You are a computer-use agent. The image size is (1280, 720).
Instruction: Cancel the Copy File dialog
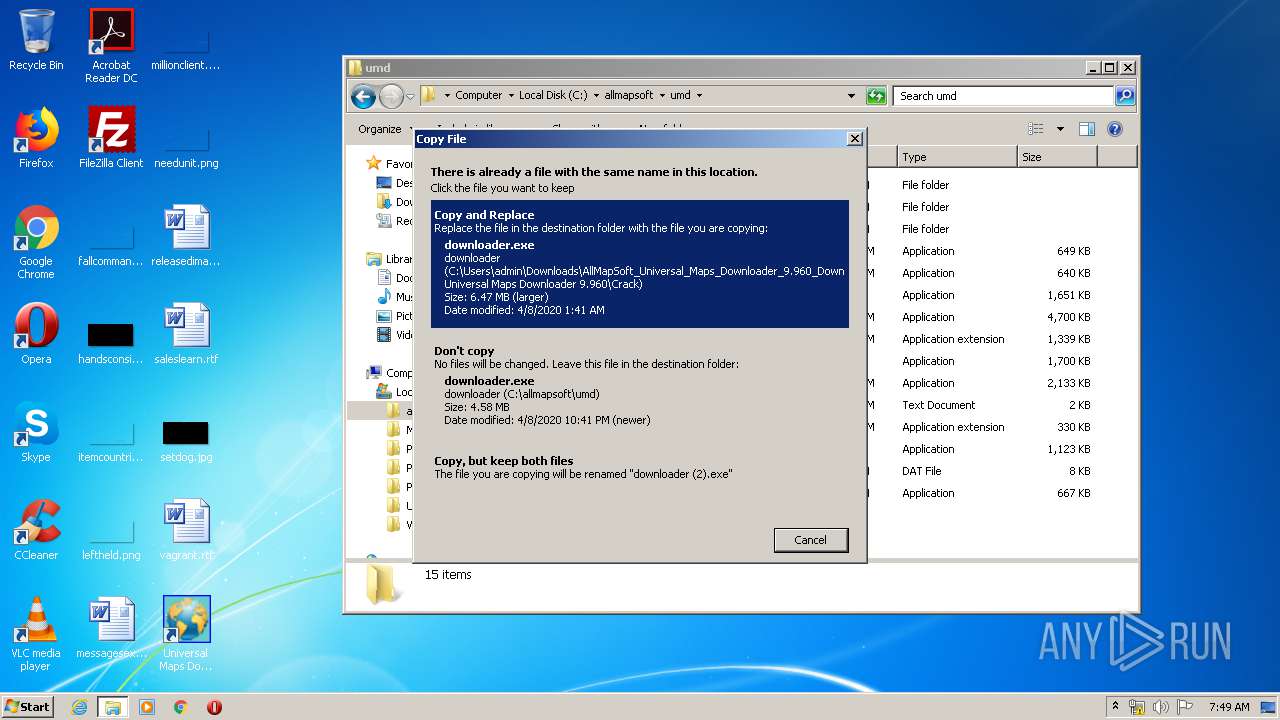point(810,540)
